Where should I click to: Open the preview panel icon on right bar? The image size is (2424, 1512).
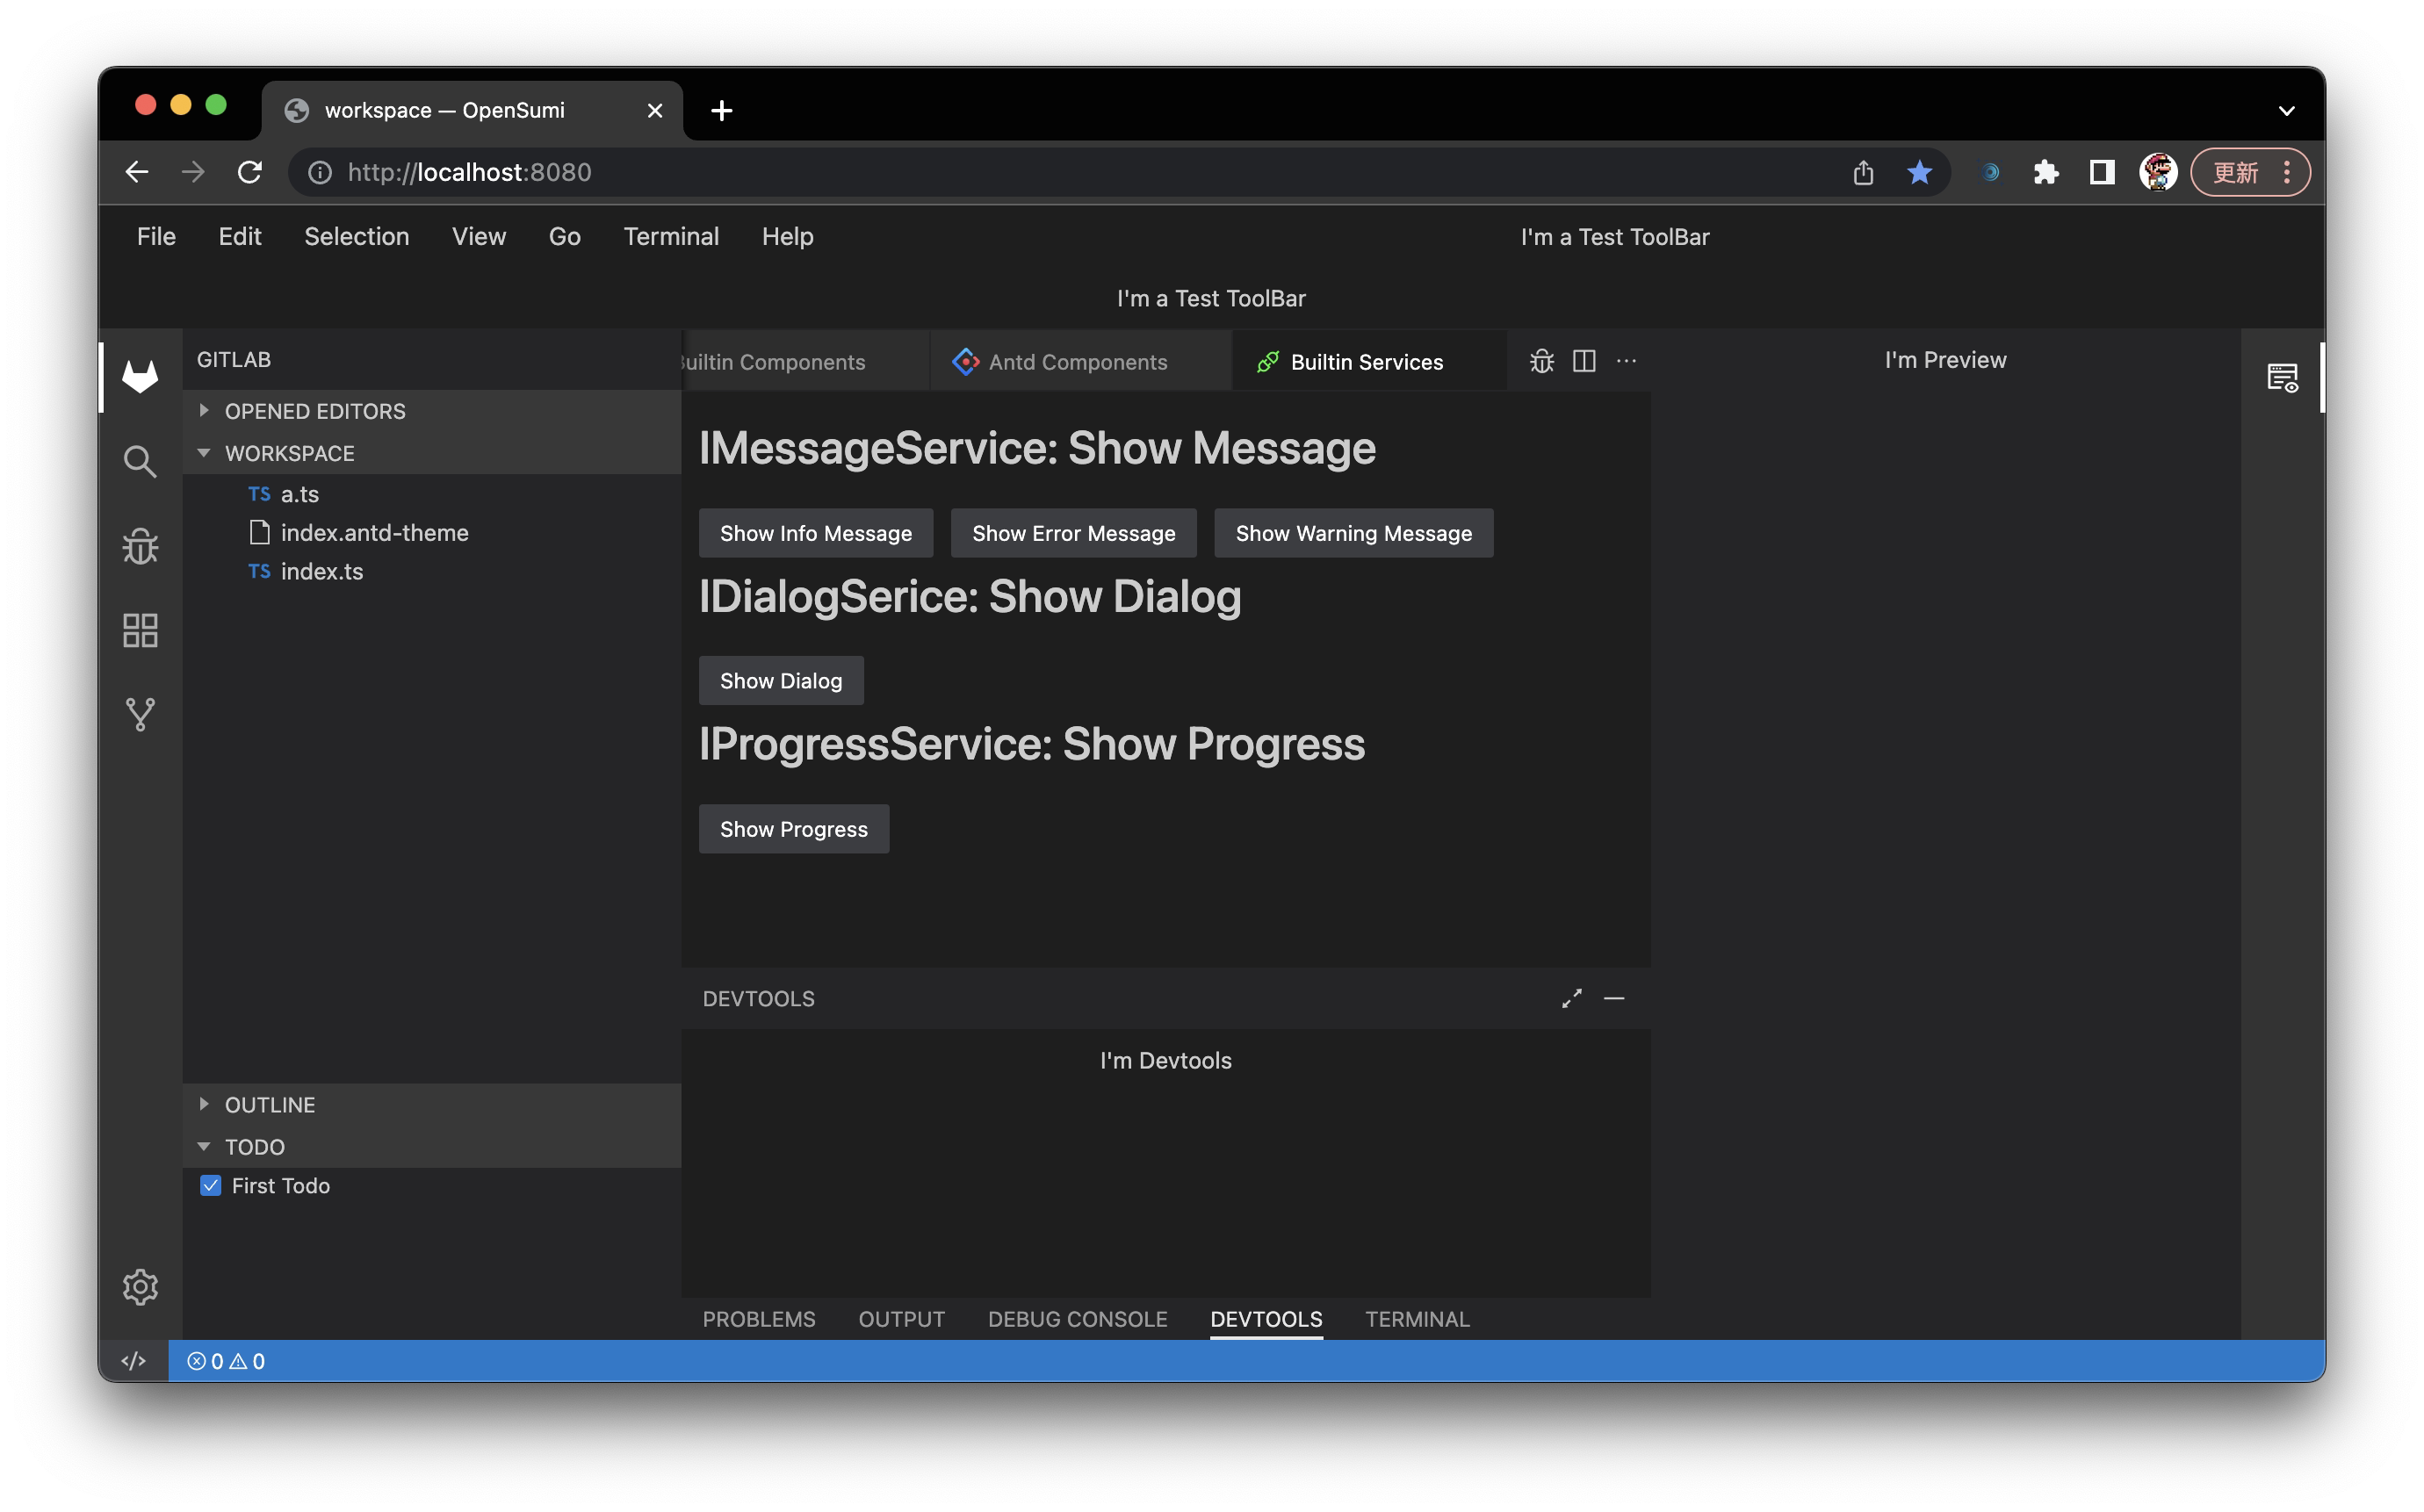coord(2282,377)
